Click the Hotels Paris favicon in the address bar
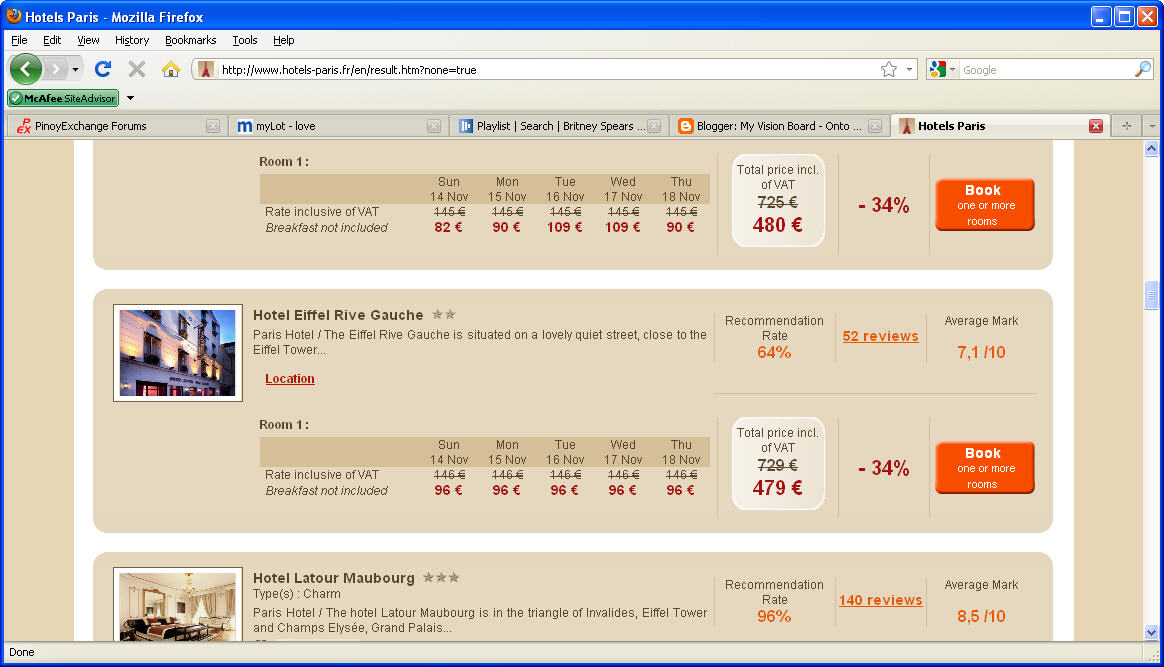The image size is (1164, 667). coord(206,68)
